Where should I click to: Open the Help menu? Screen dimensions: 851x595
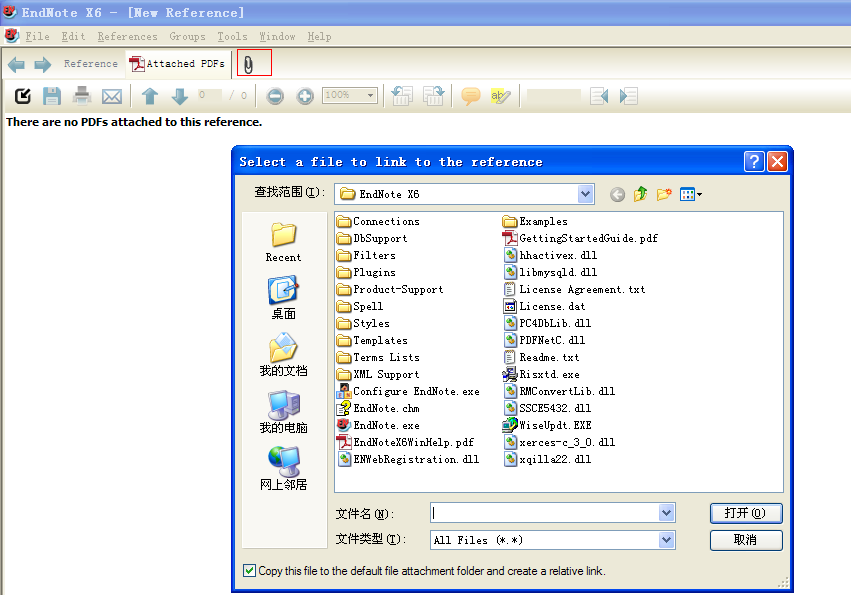pyautogui.click(x=319, y=36)
